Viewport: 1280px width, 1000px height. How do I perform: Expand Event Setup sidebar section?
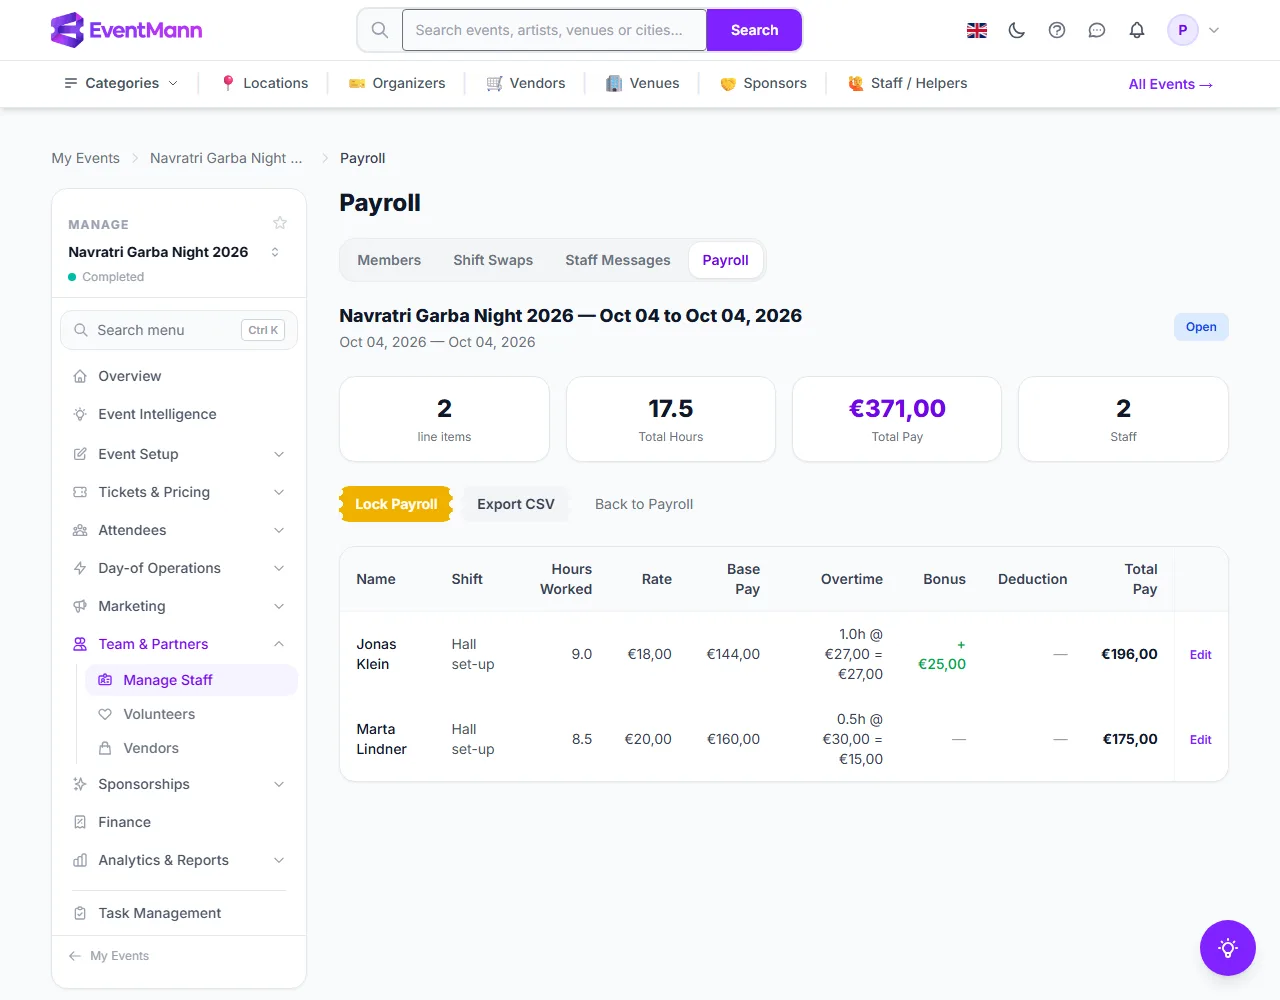pyautogui.click(x=179, y=454)
